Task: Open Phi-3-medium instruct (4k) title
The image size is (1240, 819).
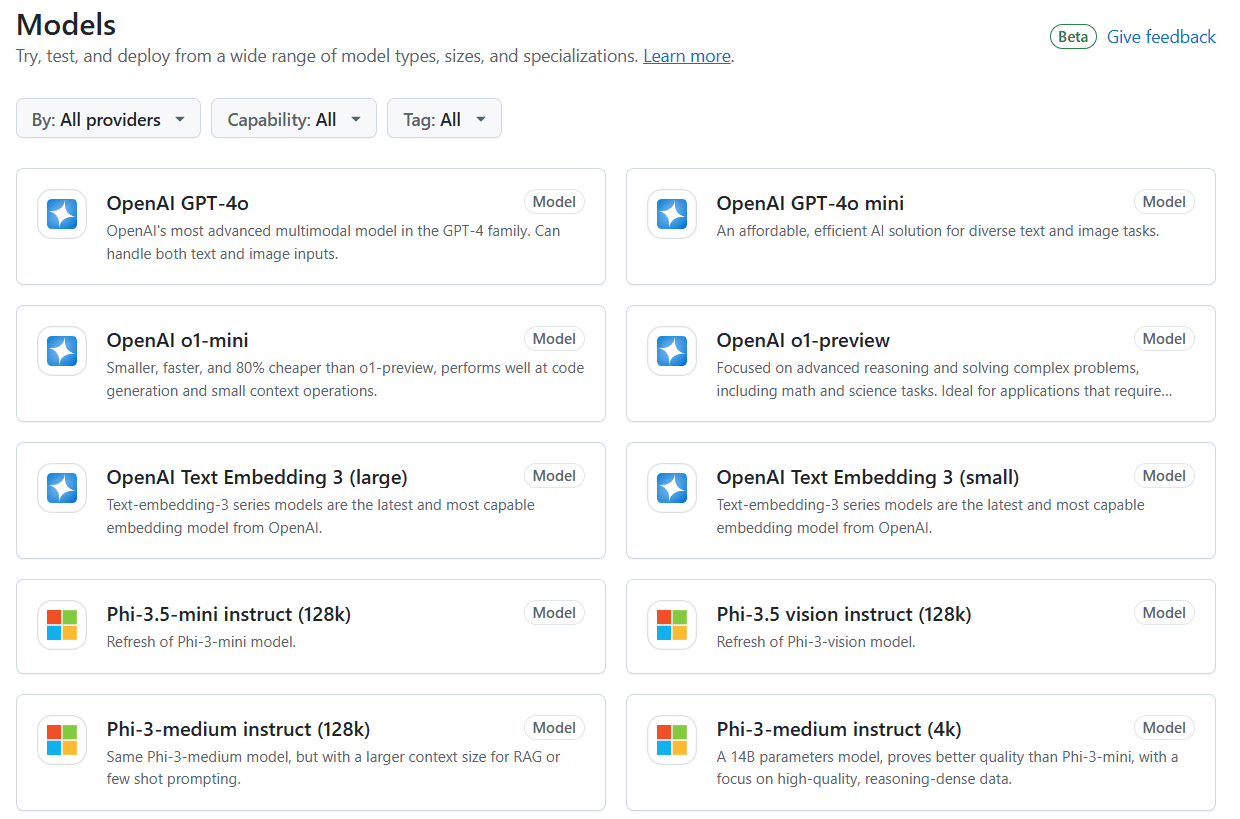Action: (839, 729)
